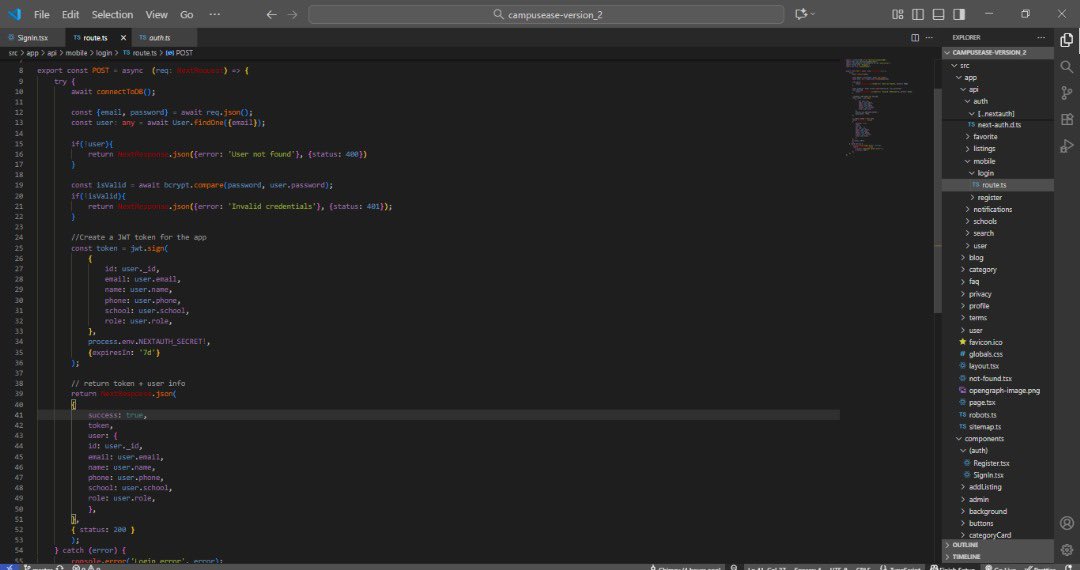Open Register.tsx in Explorer

click(x=998, y=463)
